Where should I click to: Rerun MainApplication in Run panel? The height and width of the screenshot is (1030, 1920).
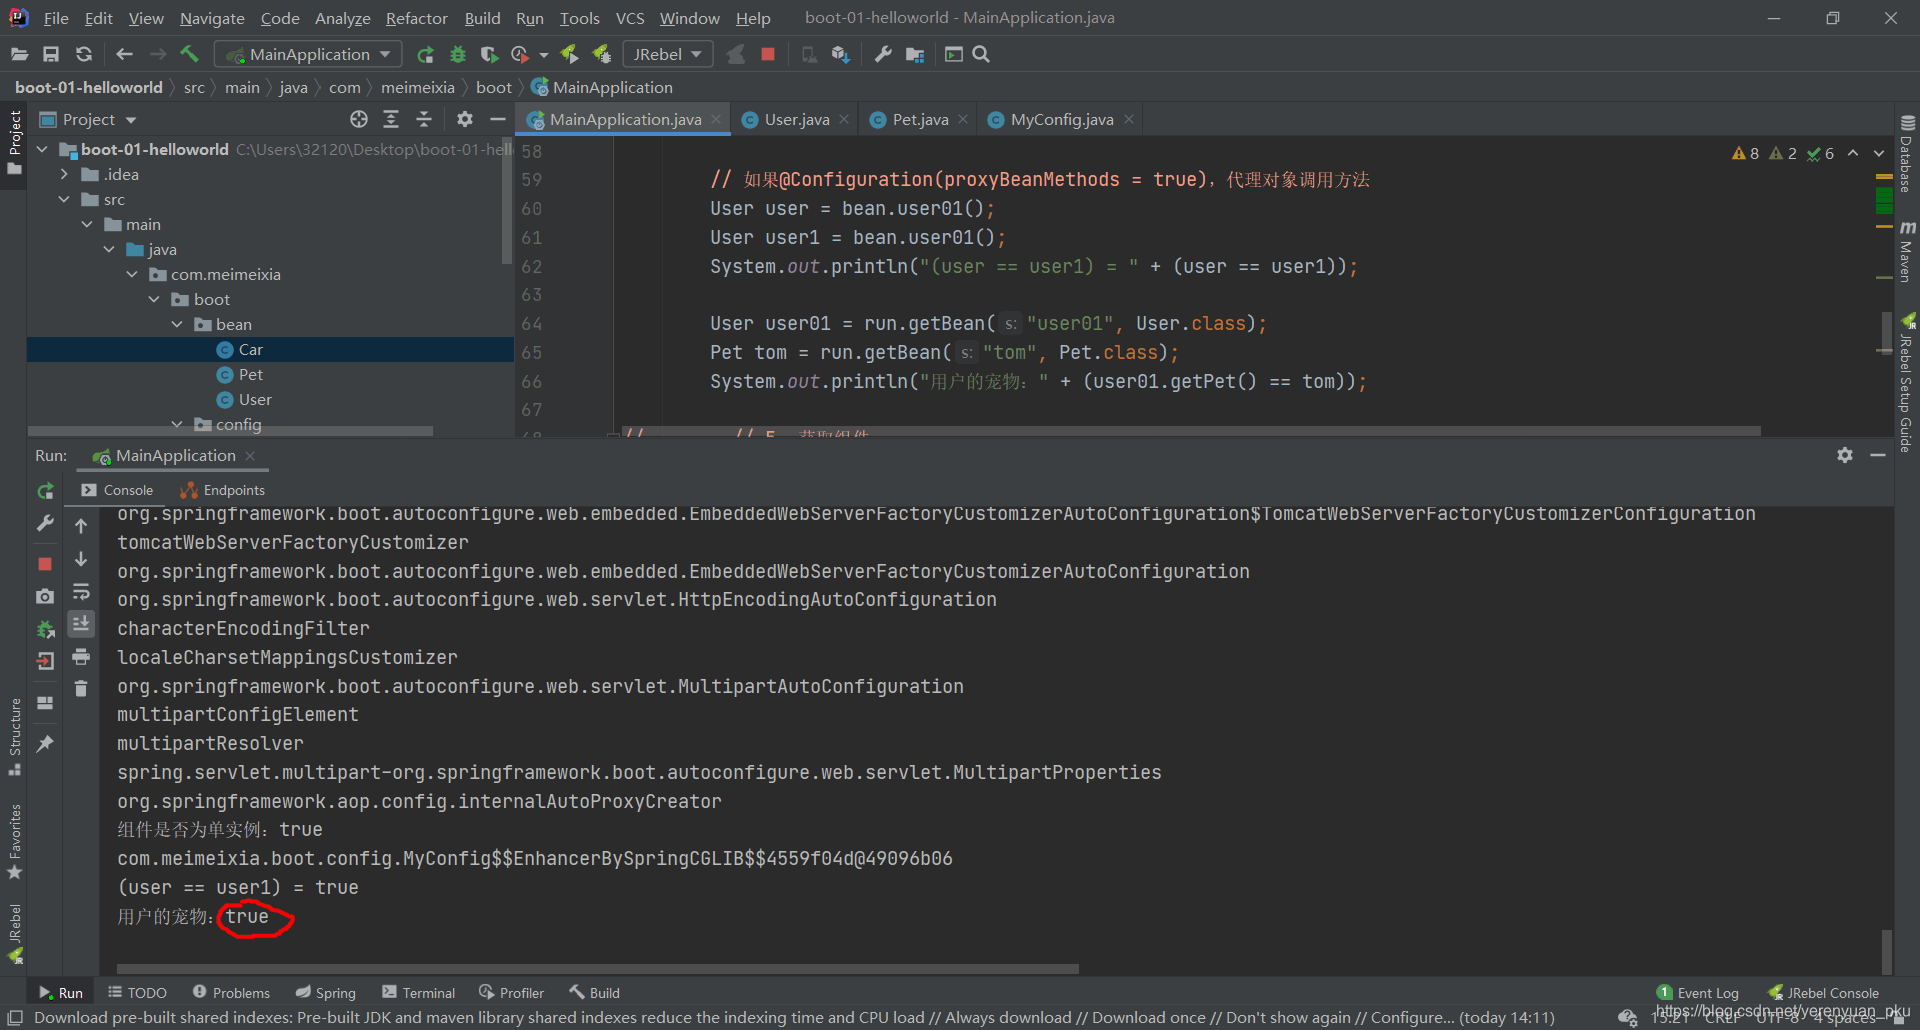point(45,491)
